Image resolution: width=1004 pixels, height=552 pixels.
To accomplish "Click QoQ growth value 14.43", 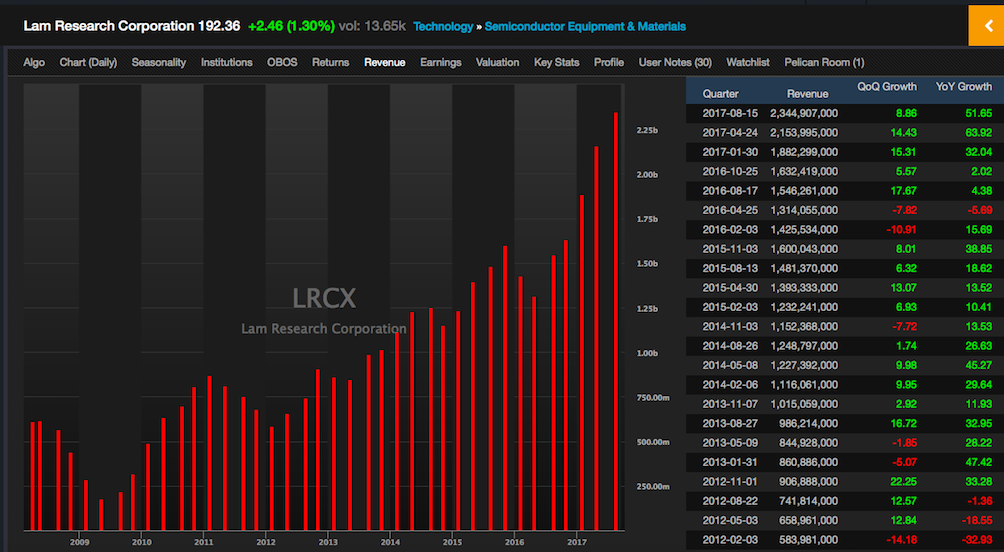I will (x=903, y=133).
